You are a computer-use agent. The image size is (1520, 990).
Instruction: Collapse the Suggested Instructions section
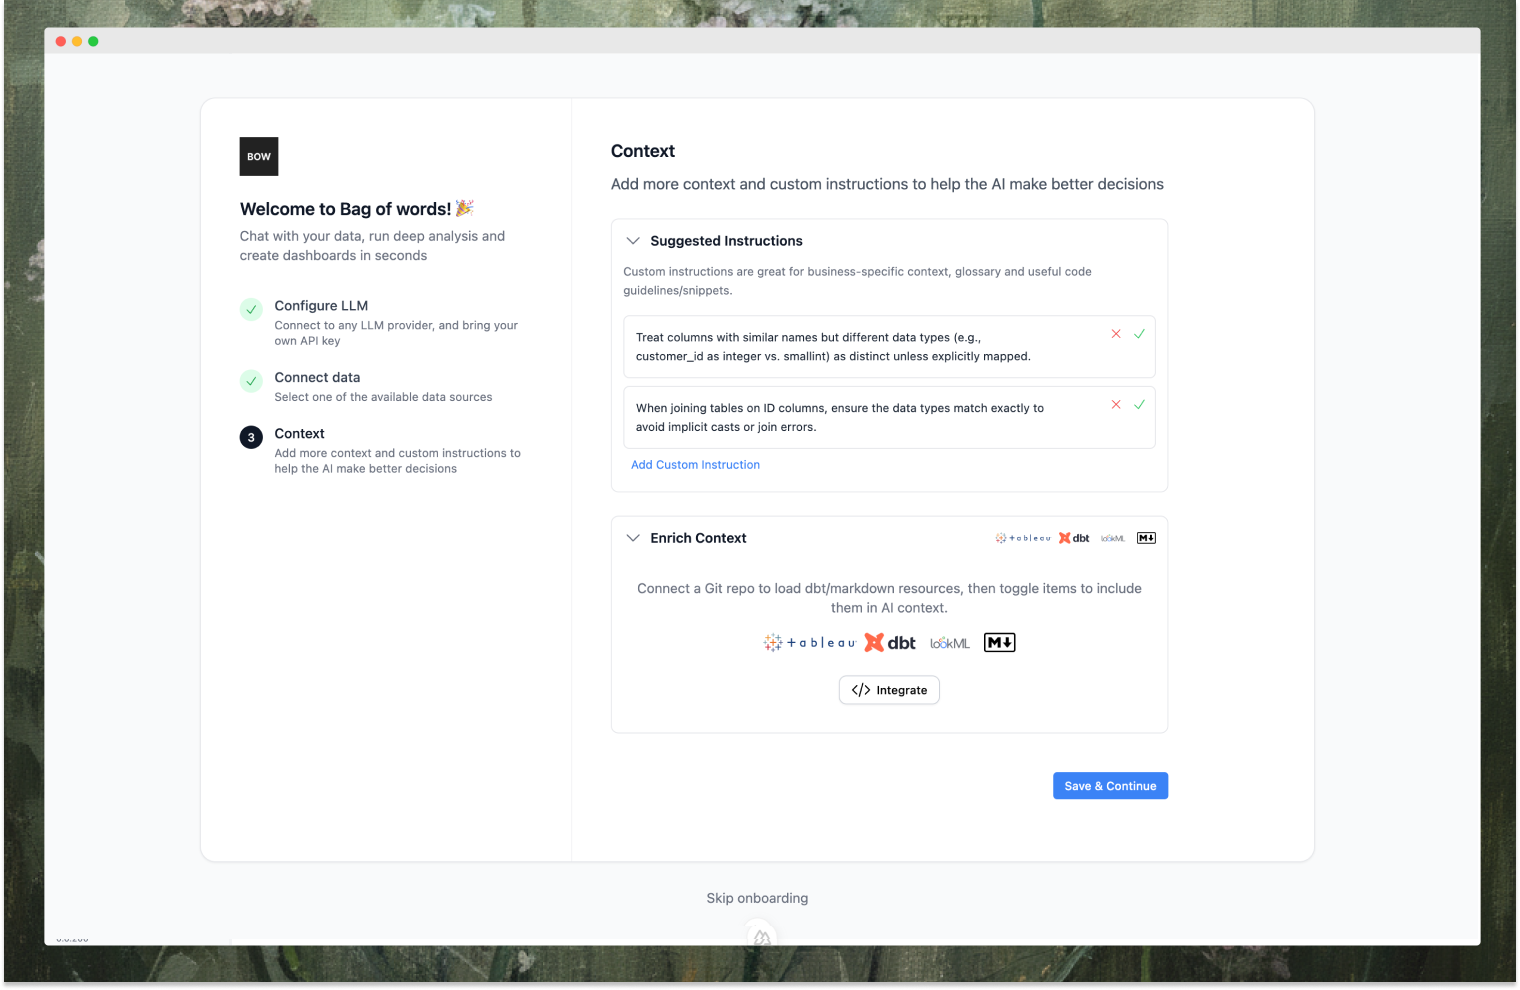(633, 241)
